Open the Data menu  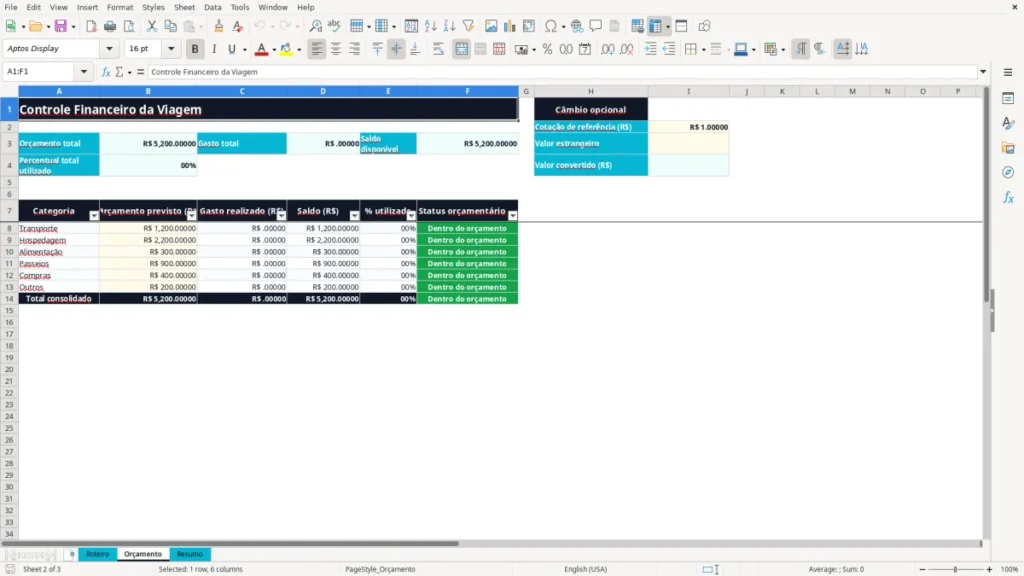pyautogui.click(x=212, y=7)
